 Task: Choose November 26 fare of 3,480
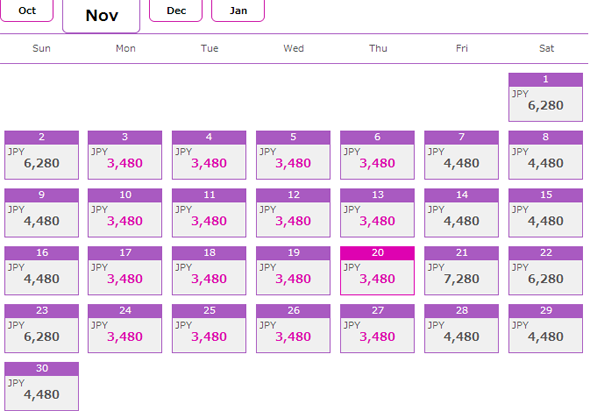(x=293, y=329)
